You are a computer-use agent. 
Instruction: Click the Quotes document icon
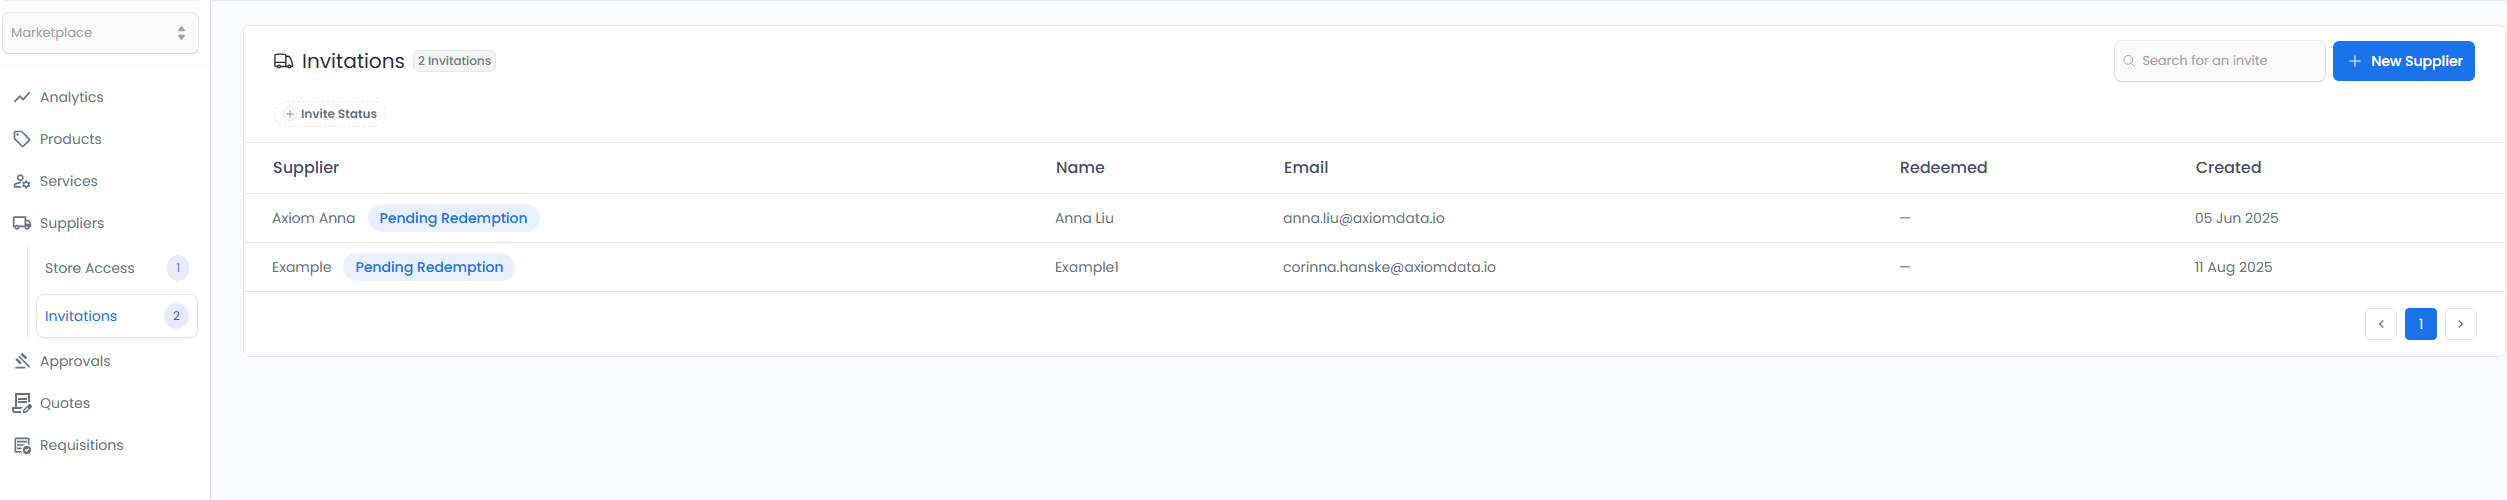pos(21,403)
